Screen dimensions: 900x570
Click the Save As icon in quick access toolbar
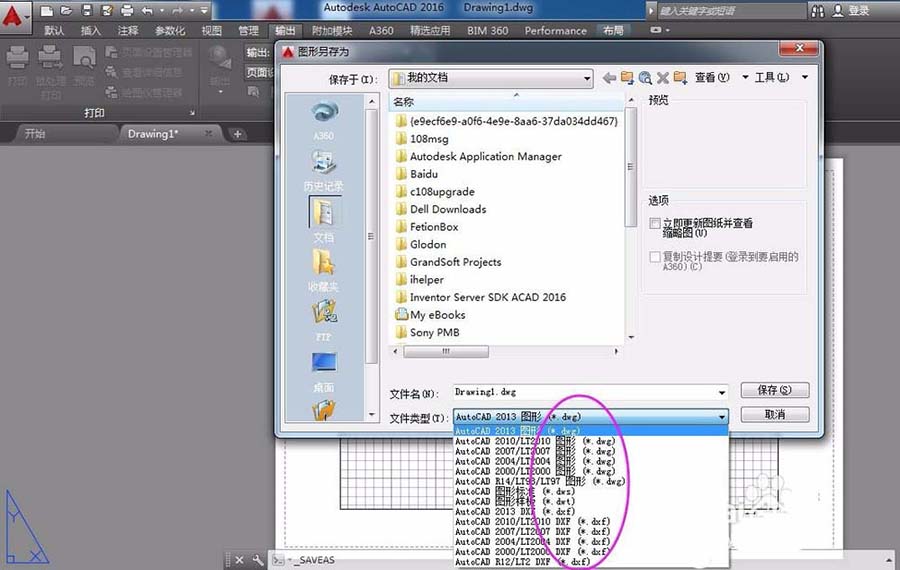107,10
